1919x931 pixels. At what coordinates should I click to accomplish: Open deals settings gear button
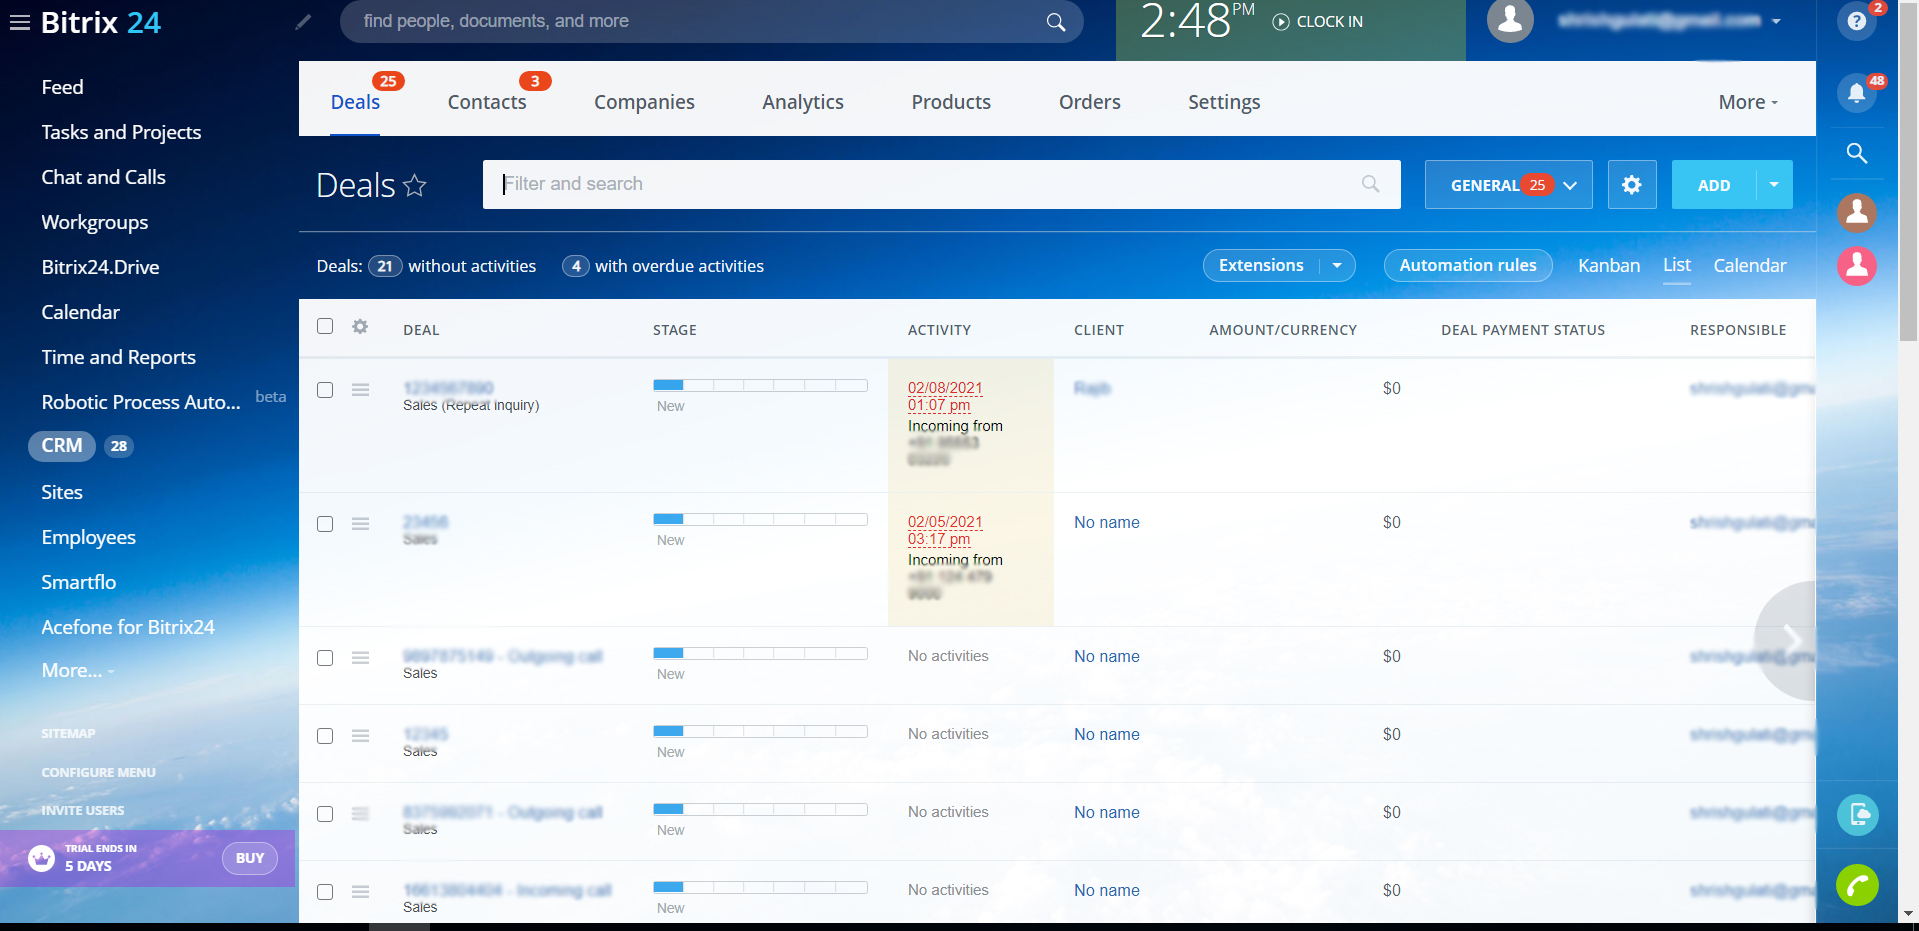(x=1631, y=185)
